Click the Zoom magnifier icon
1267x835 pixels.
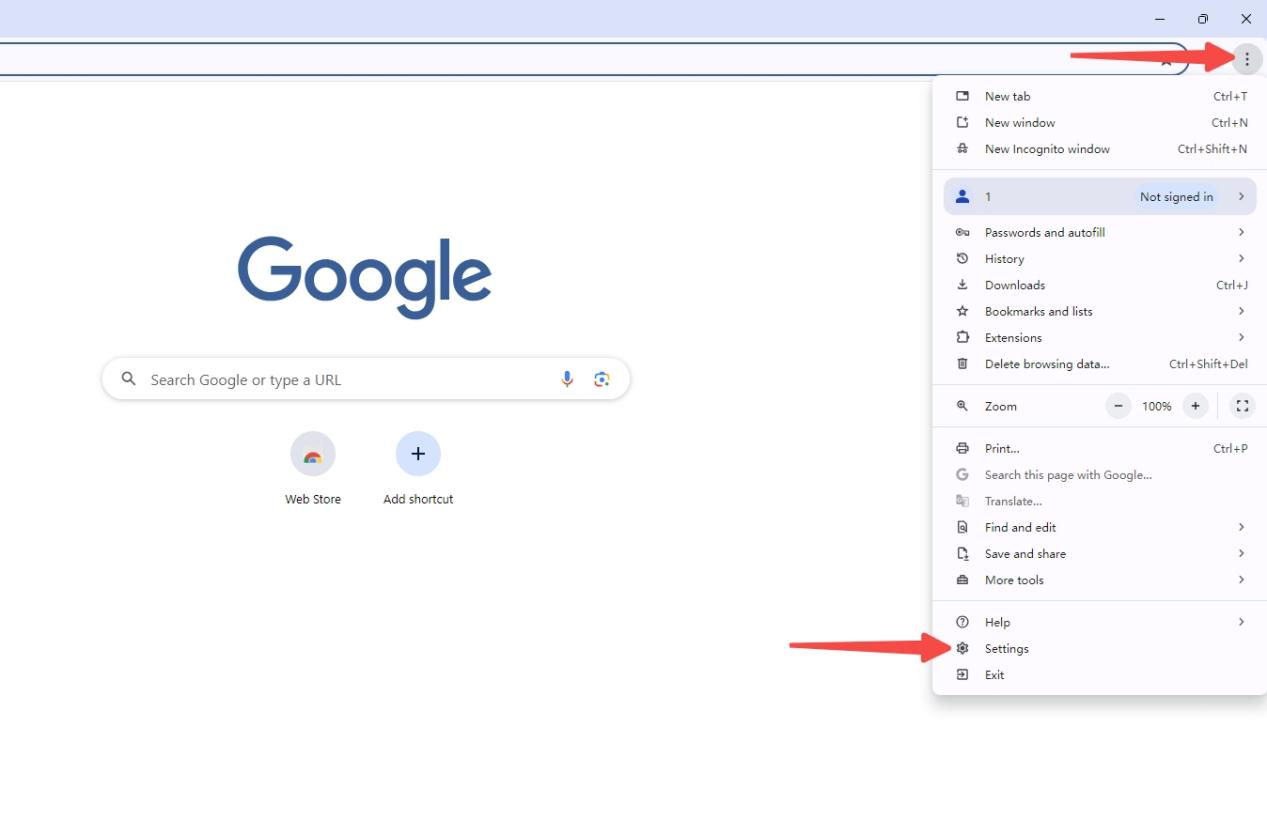point(962,406)
